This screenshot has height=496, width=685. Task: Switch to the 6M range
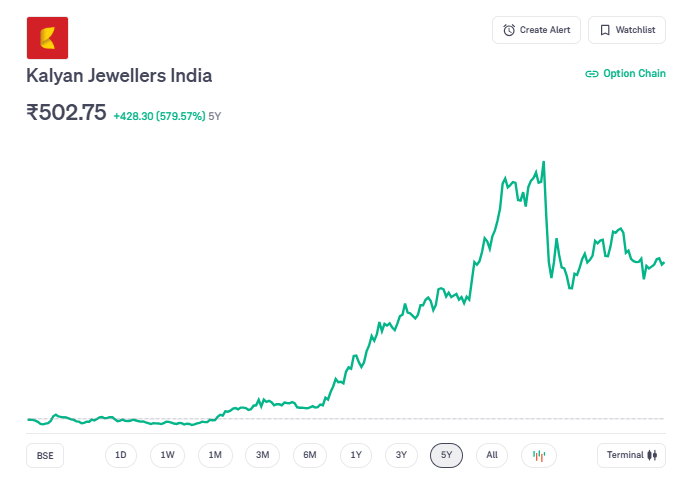tap(310, 455)
